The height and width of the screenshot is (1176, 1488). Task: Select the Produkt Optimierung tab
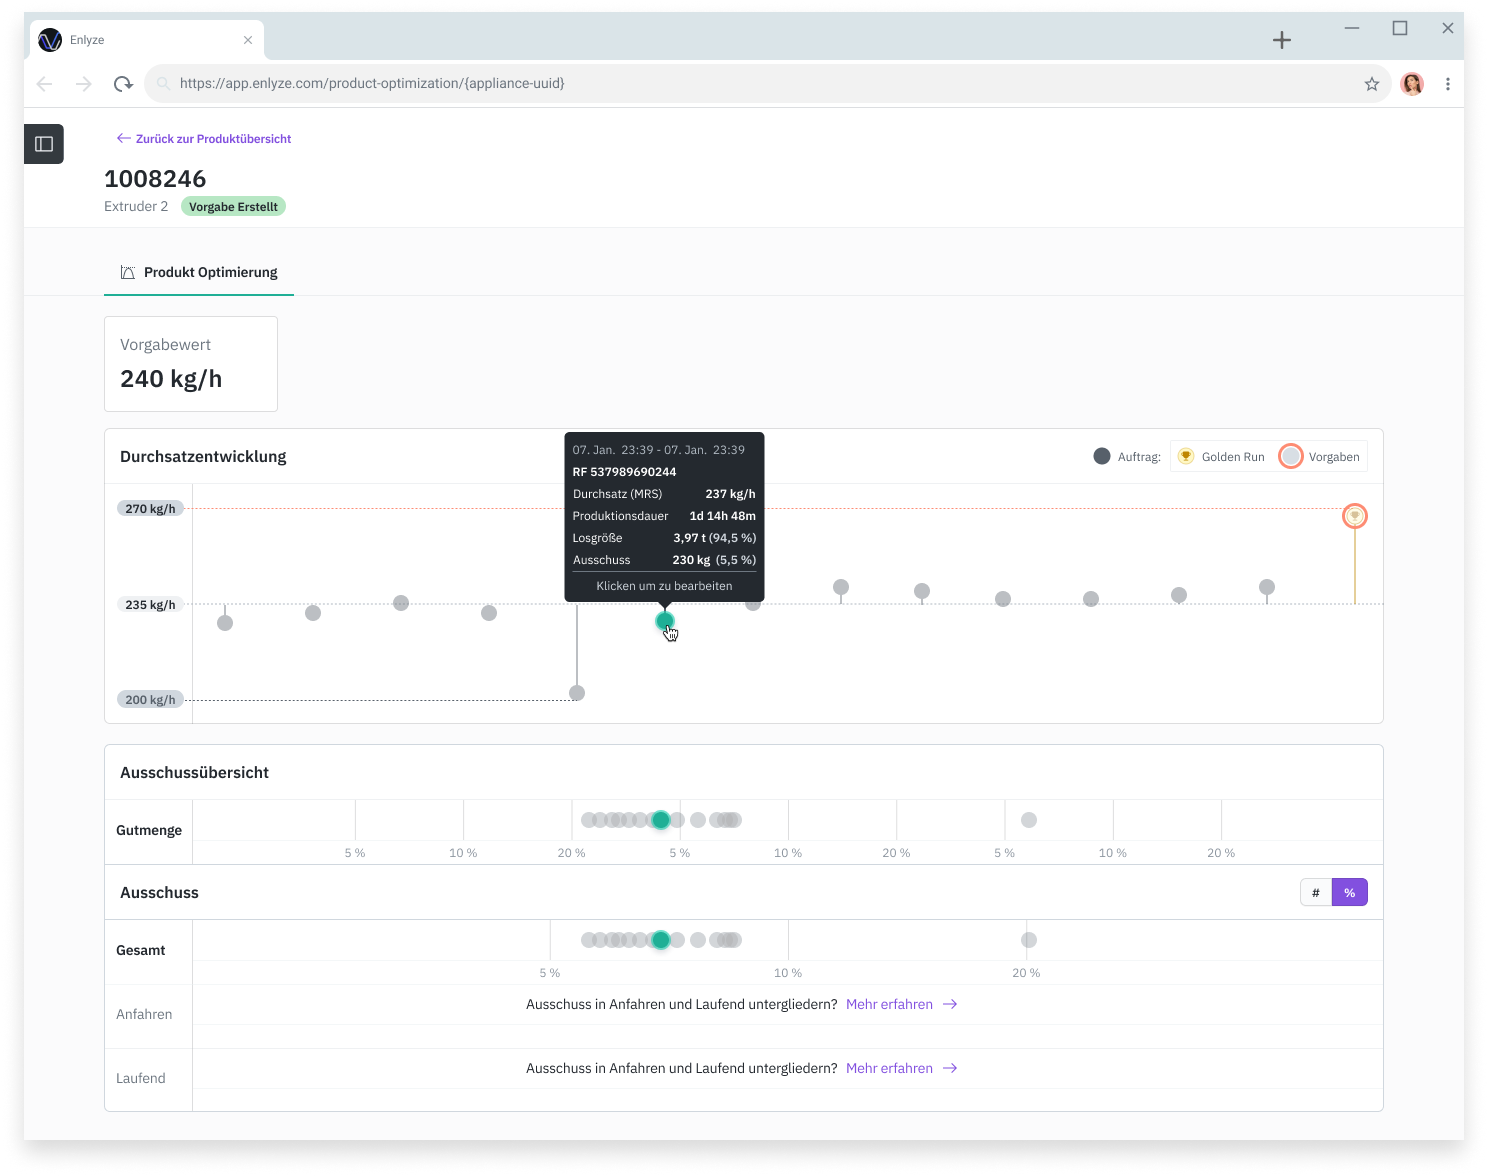[x=199, y=273]
